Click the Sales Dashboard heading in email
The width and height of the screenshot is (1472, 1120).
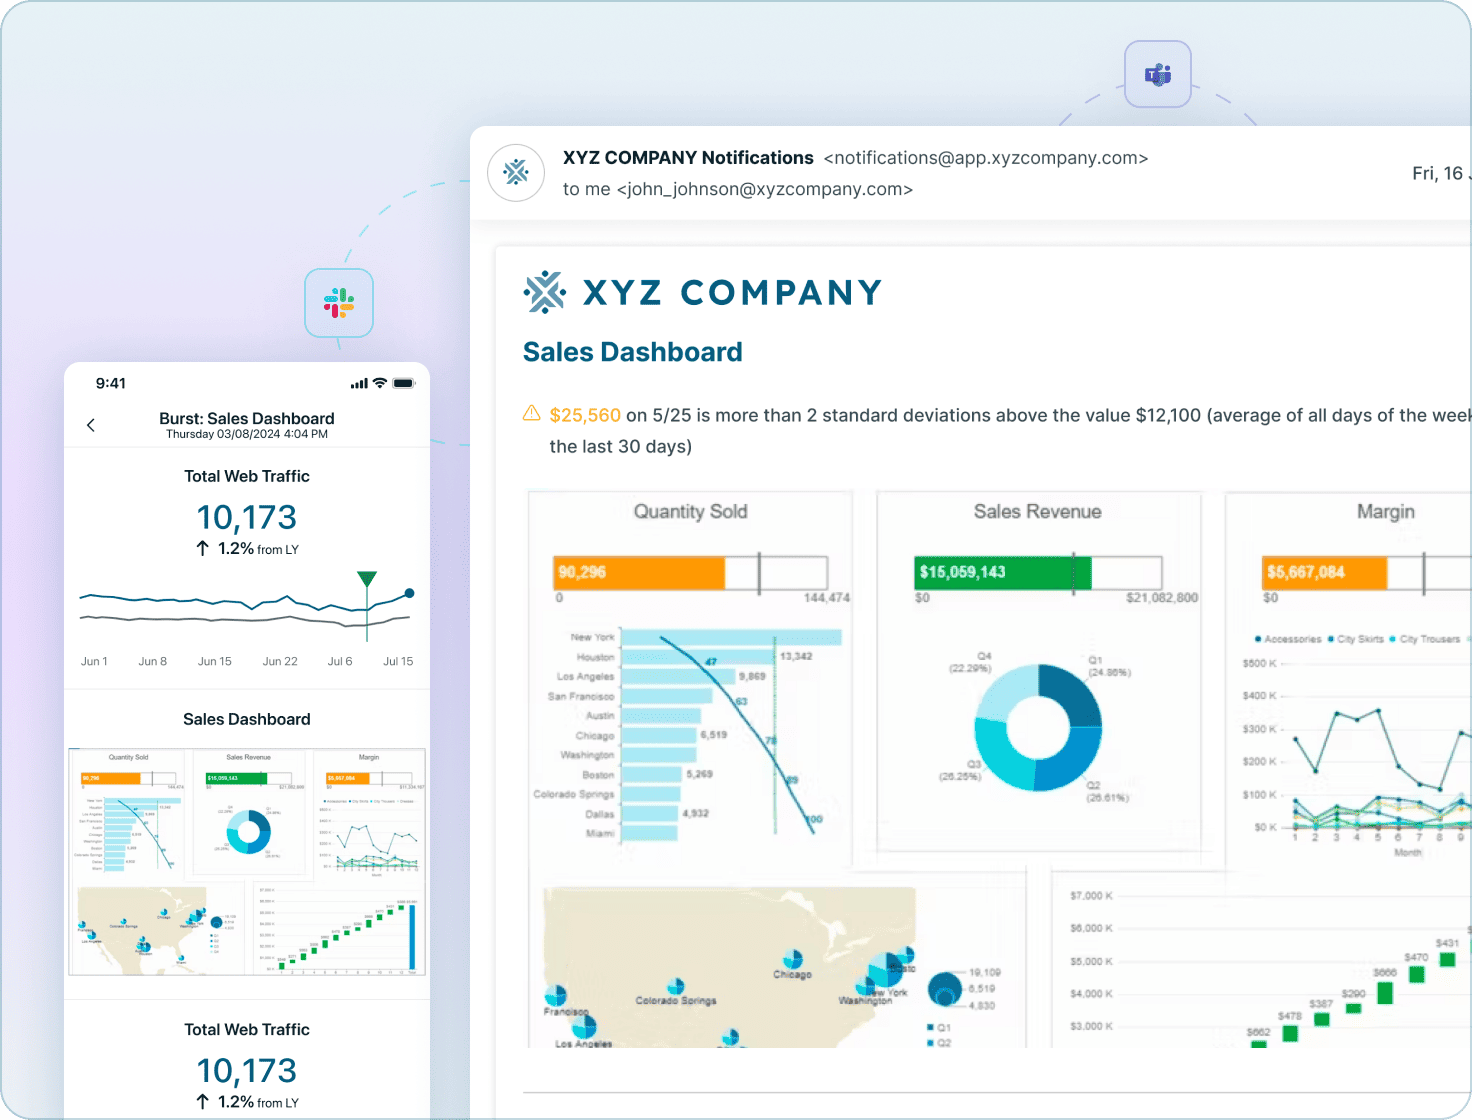(632, 352)
